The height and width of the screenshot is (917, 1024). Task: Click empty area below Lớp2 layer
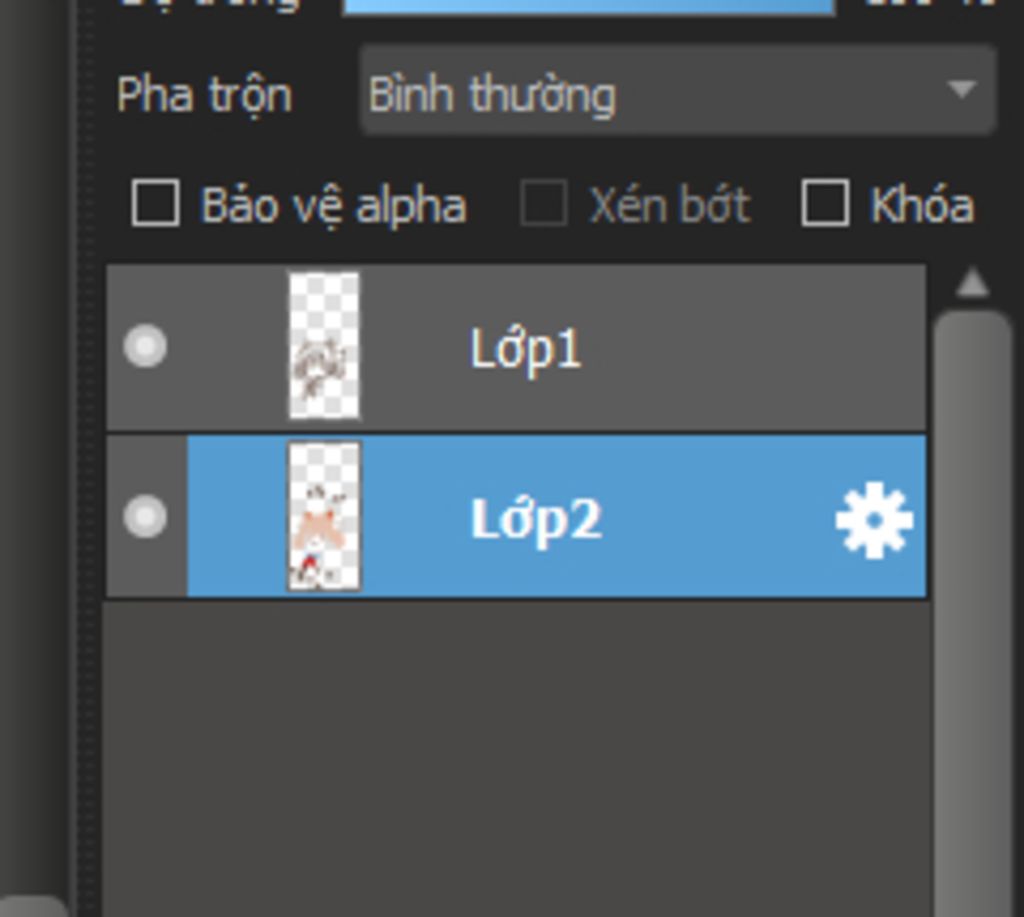pyautogui.click(x=516, y=758)
